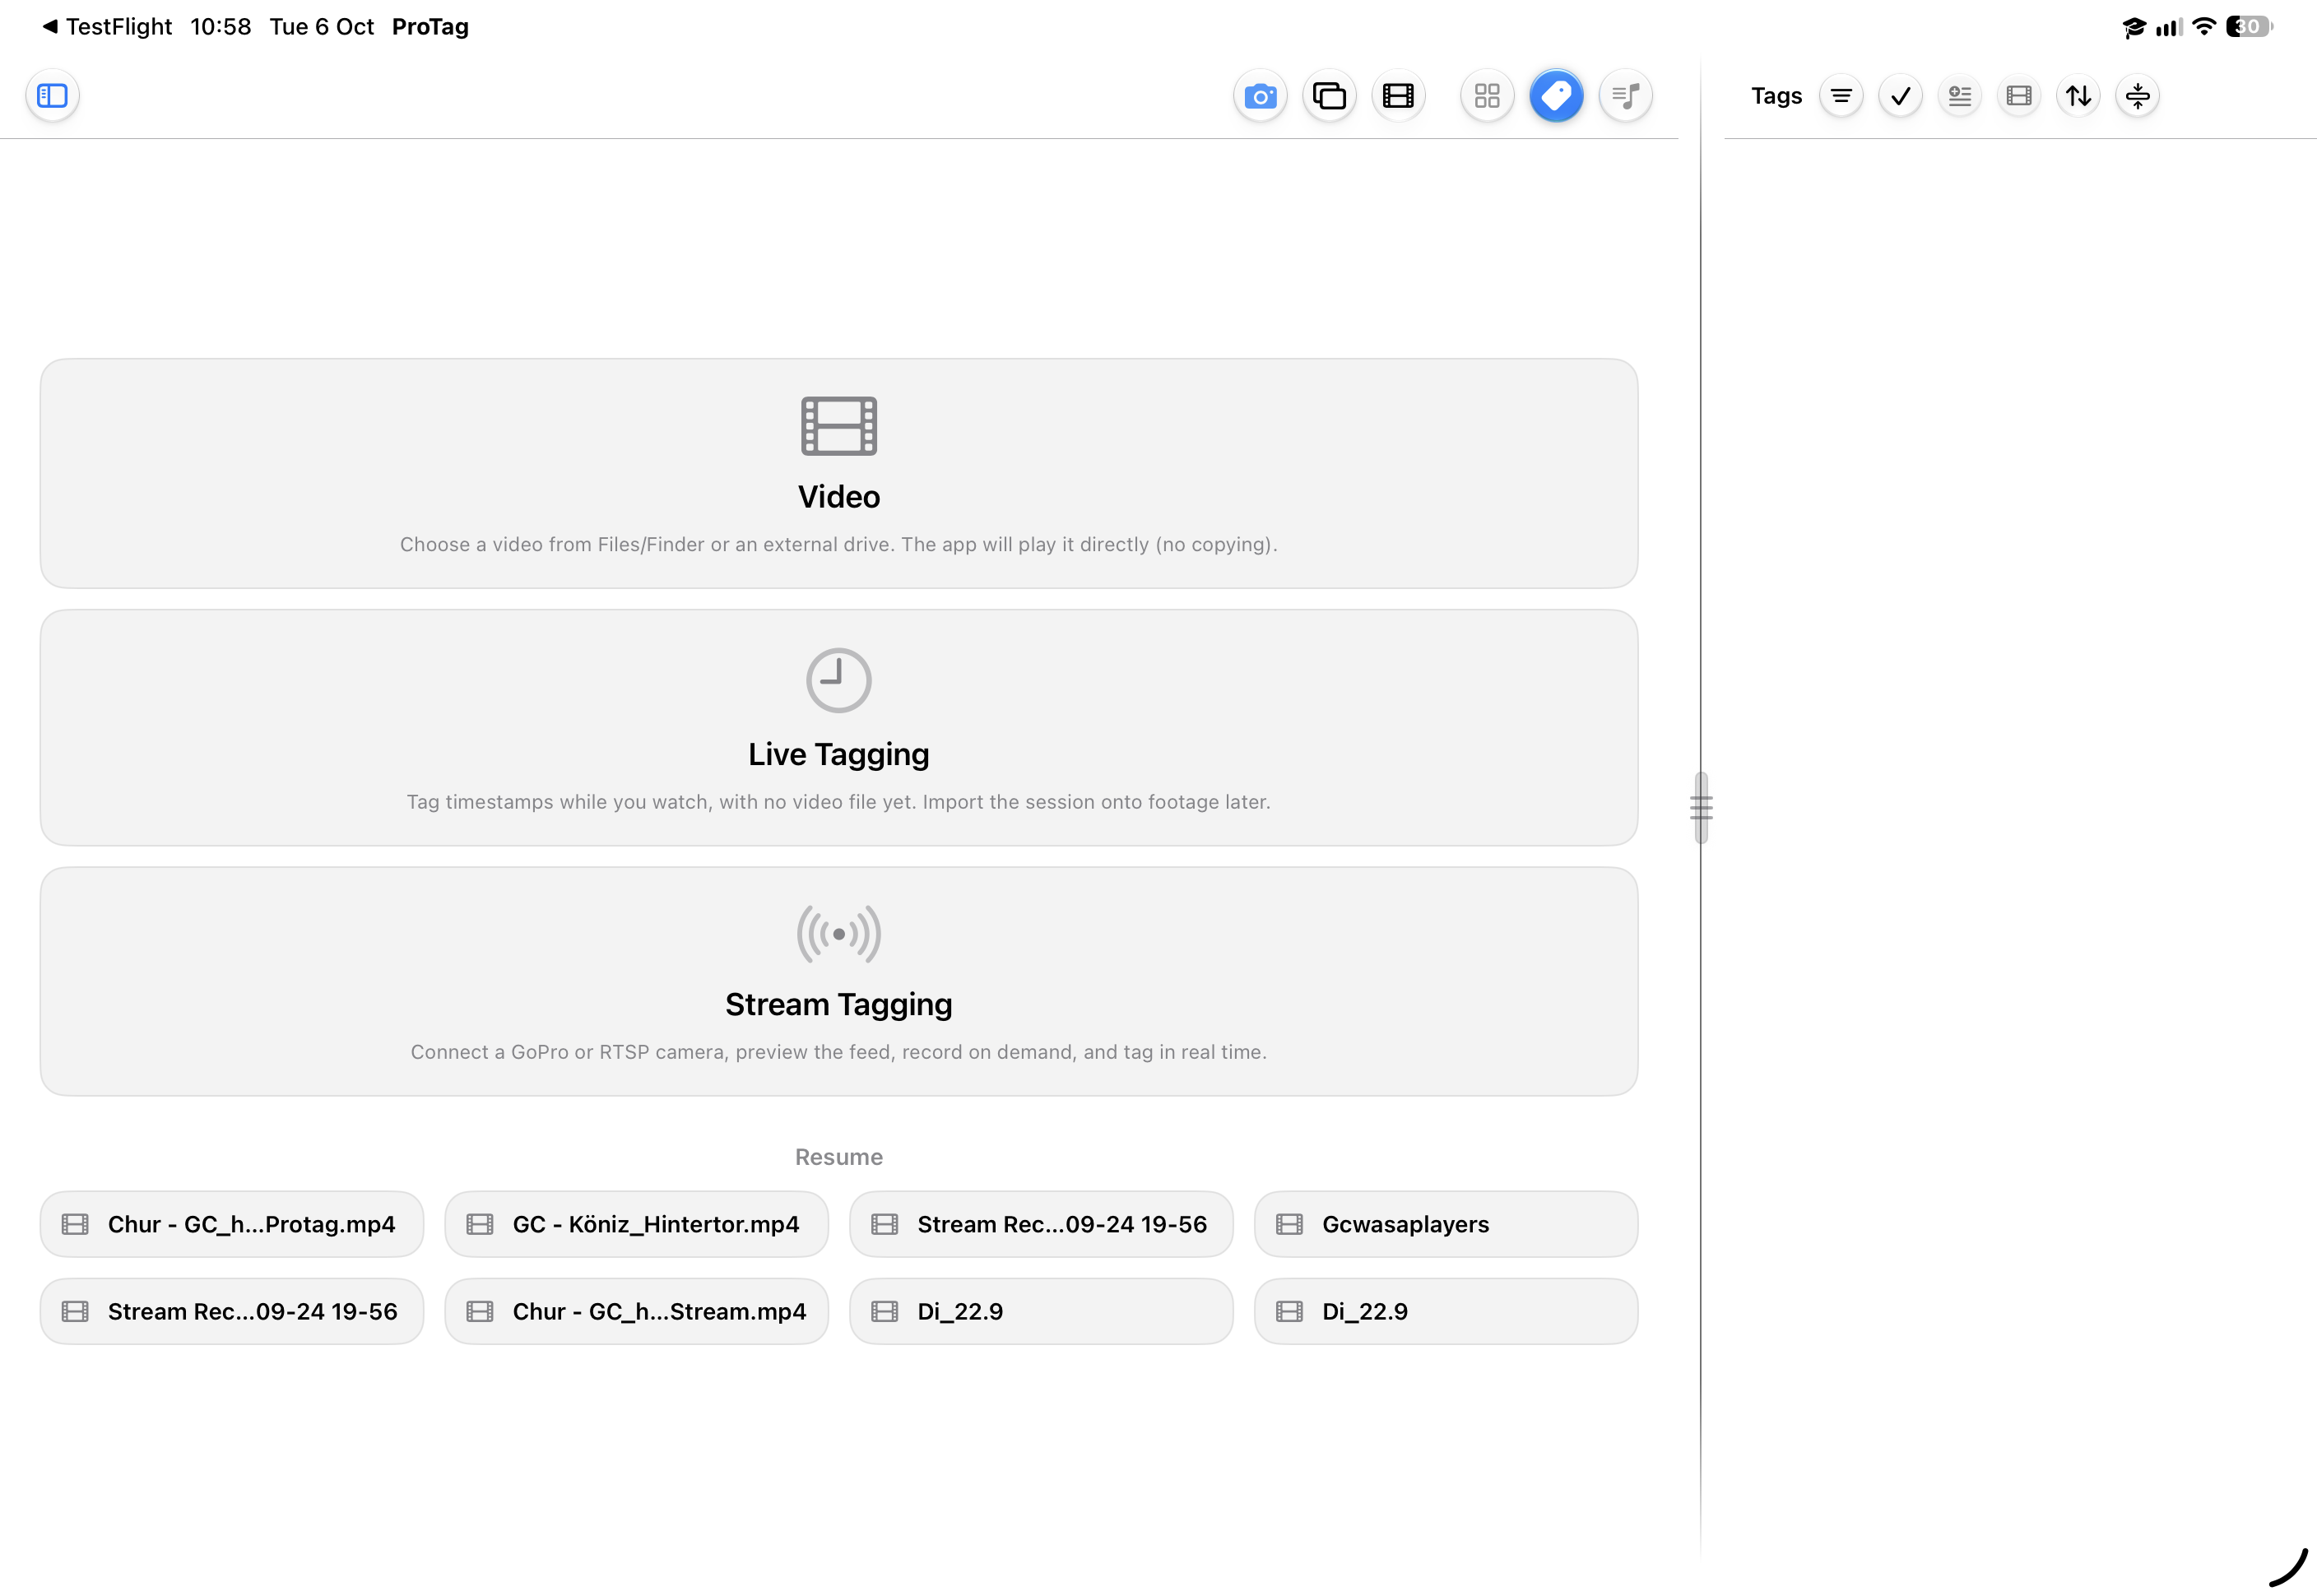Click the film strip toolbar icon
Screen dimensions: 2317x1596
[1398, 96]
